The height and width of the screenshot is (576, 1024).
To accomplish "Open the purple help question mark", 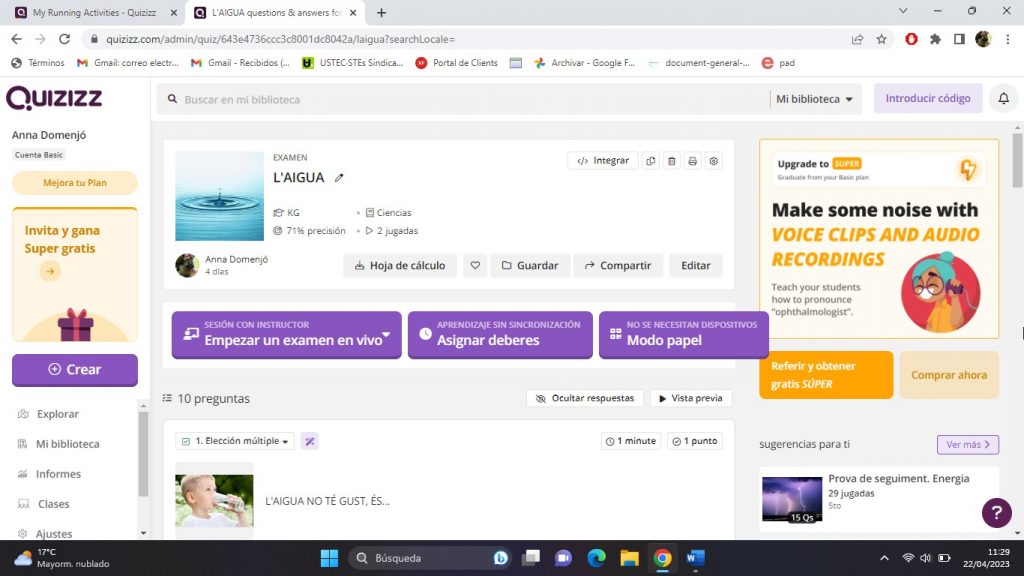I will coord(996,513).
